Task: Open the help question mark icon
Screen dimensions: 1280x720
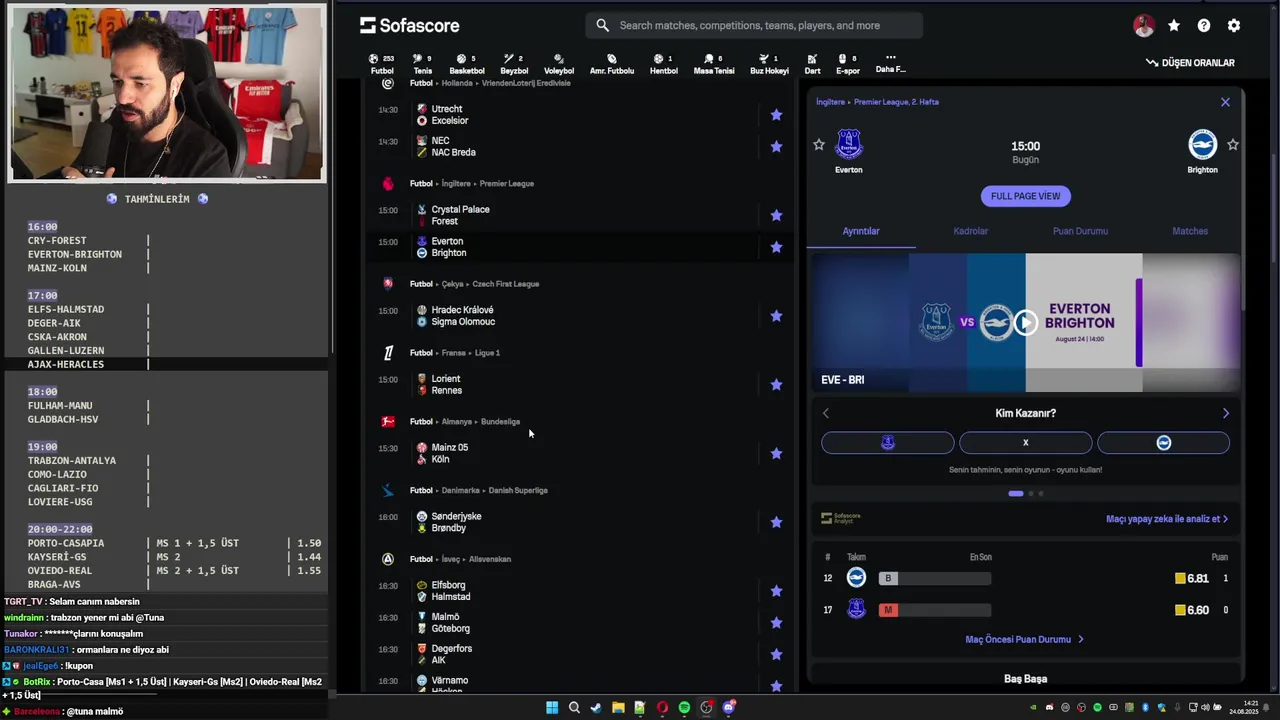Action: click(1204, 26)
